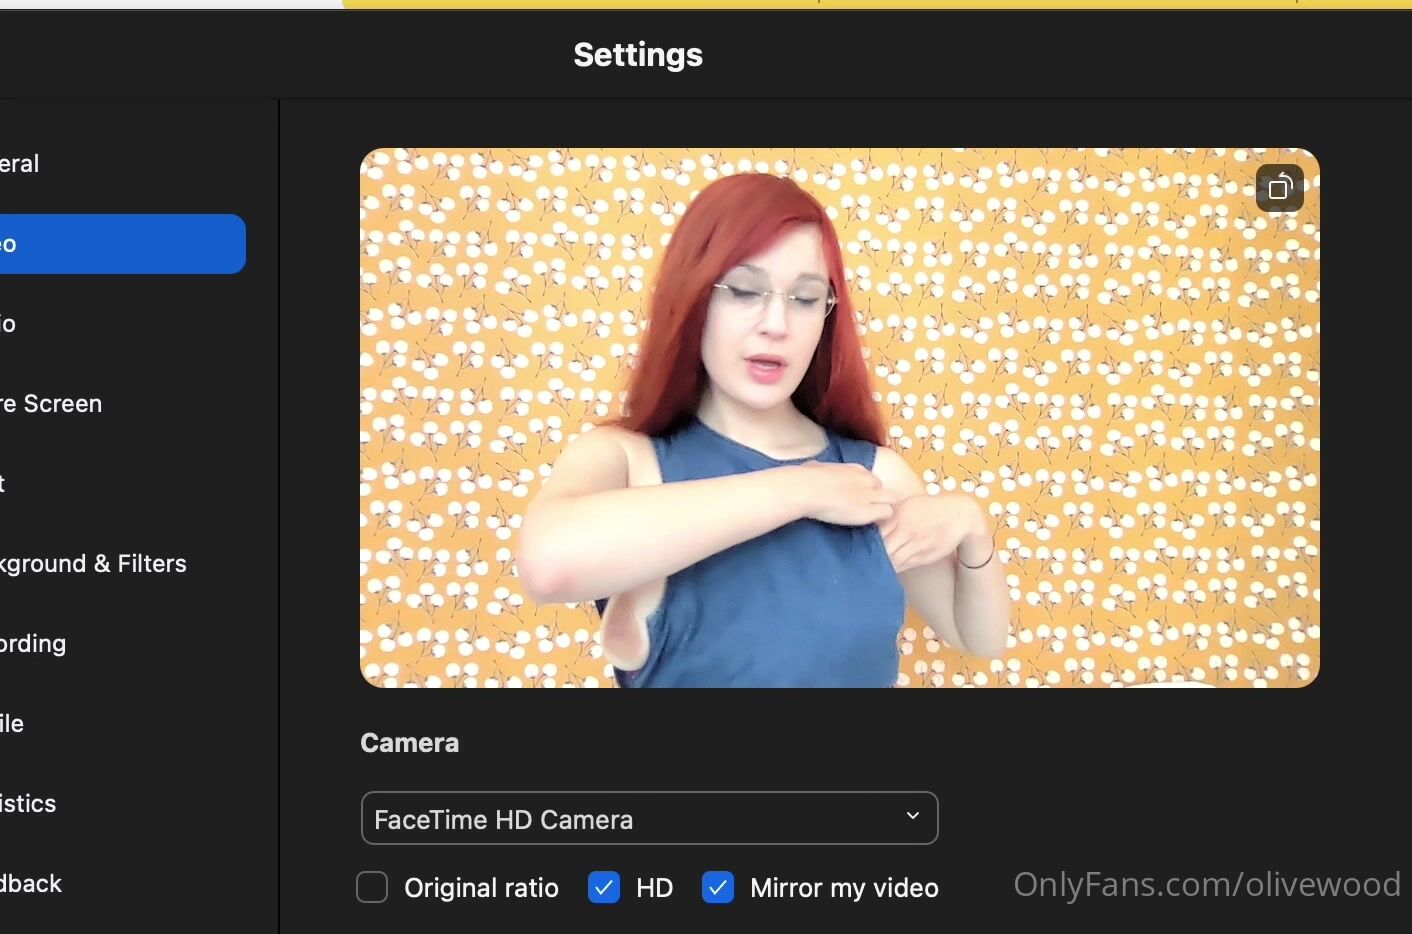1412x934 pixels.
Task: Uncheck the HD video checkbox
Action: 604,887
